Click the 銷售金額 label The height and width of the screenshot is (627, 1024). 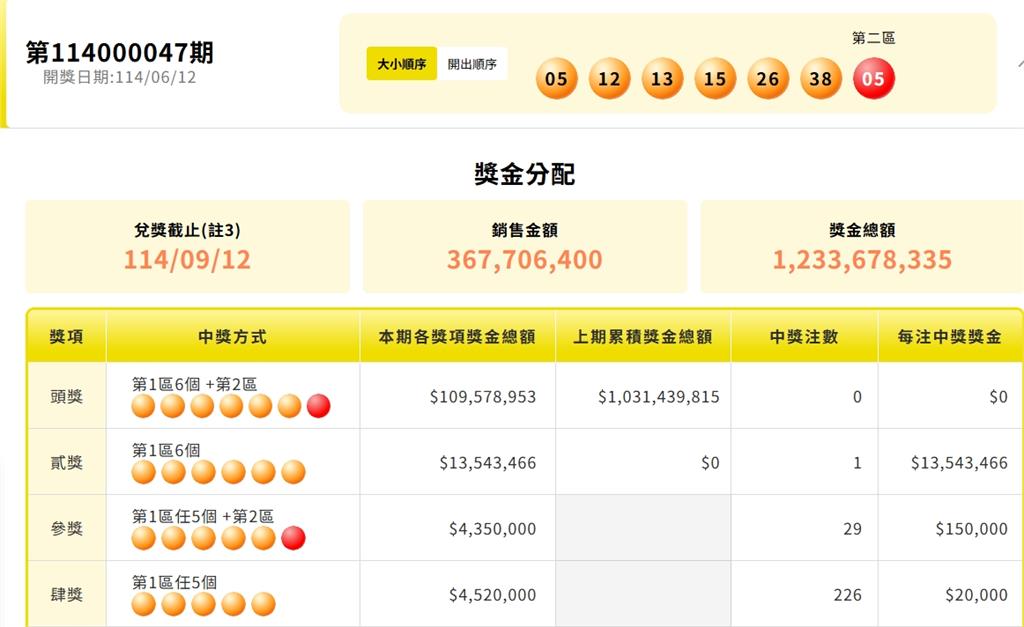point(524,230)
